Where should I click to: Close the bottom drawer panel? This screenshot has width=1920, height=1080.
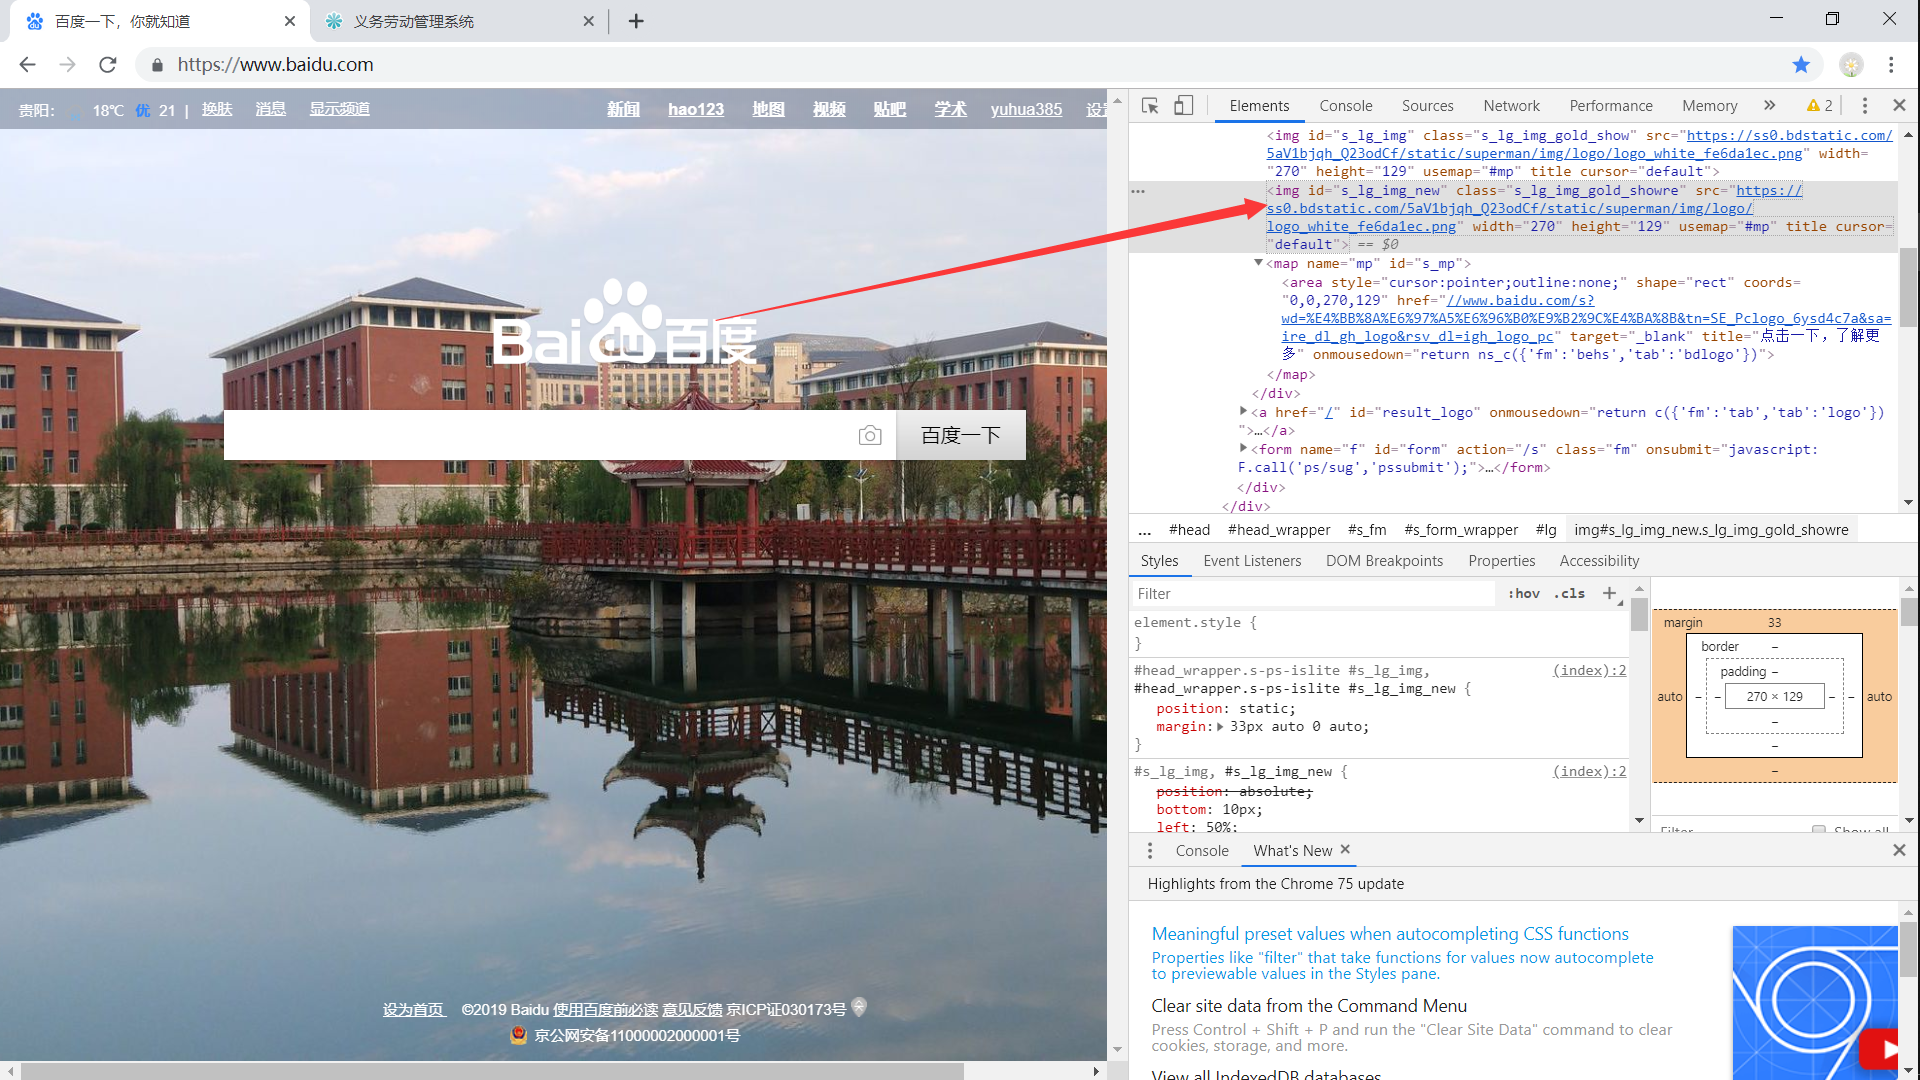point(1899,850)
